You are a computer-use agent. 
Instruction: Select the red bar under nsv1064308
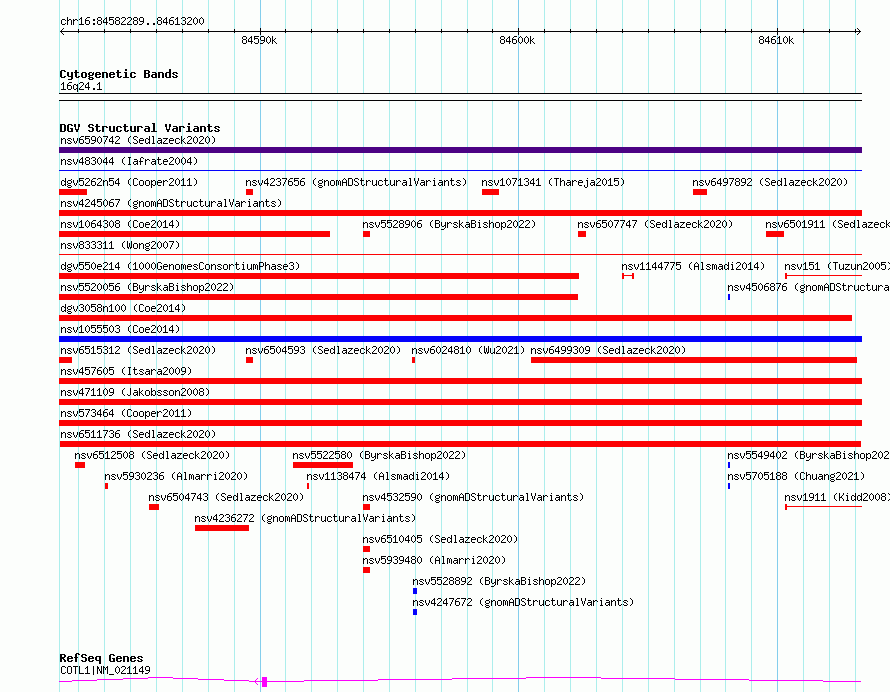(195, 234)
